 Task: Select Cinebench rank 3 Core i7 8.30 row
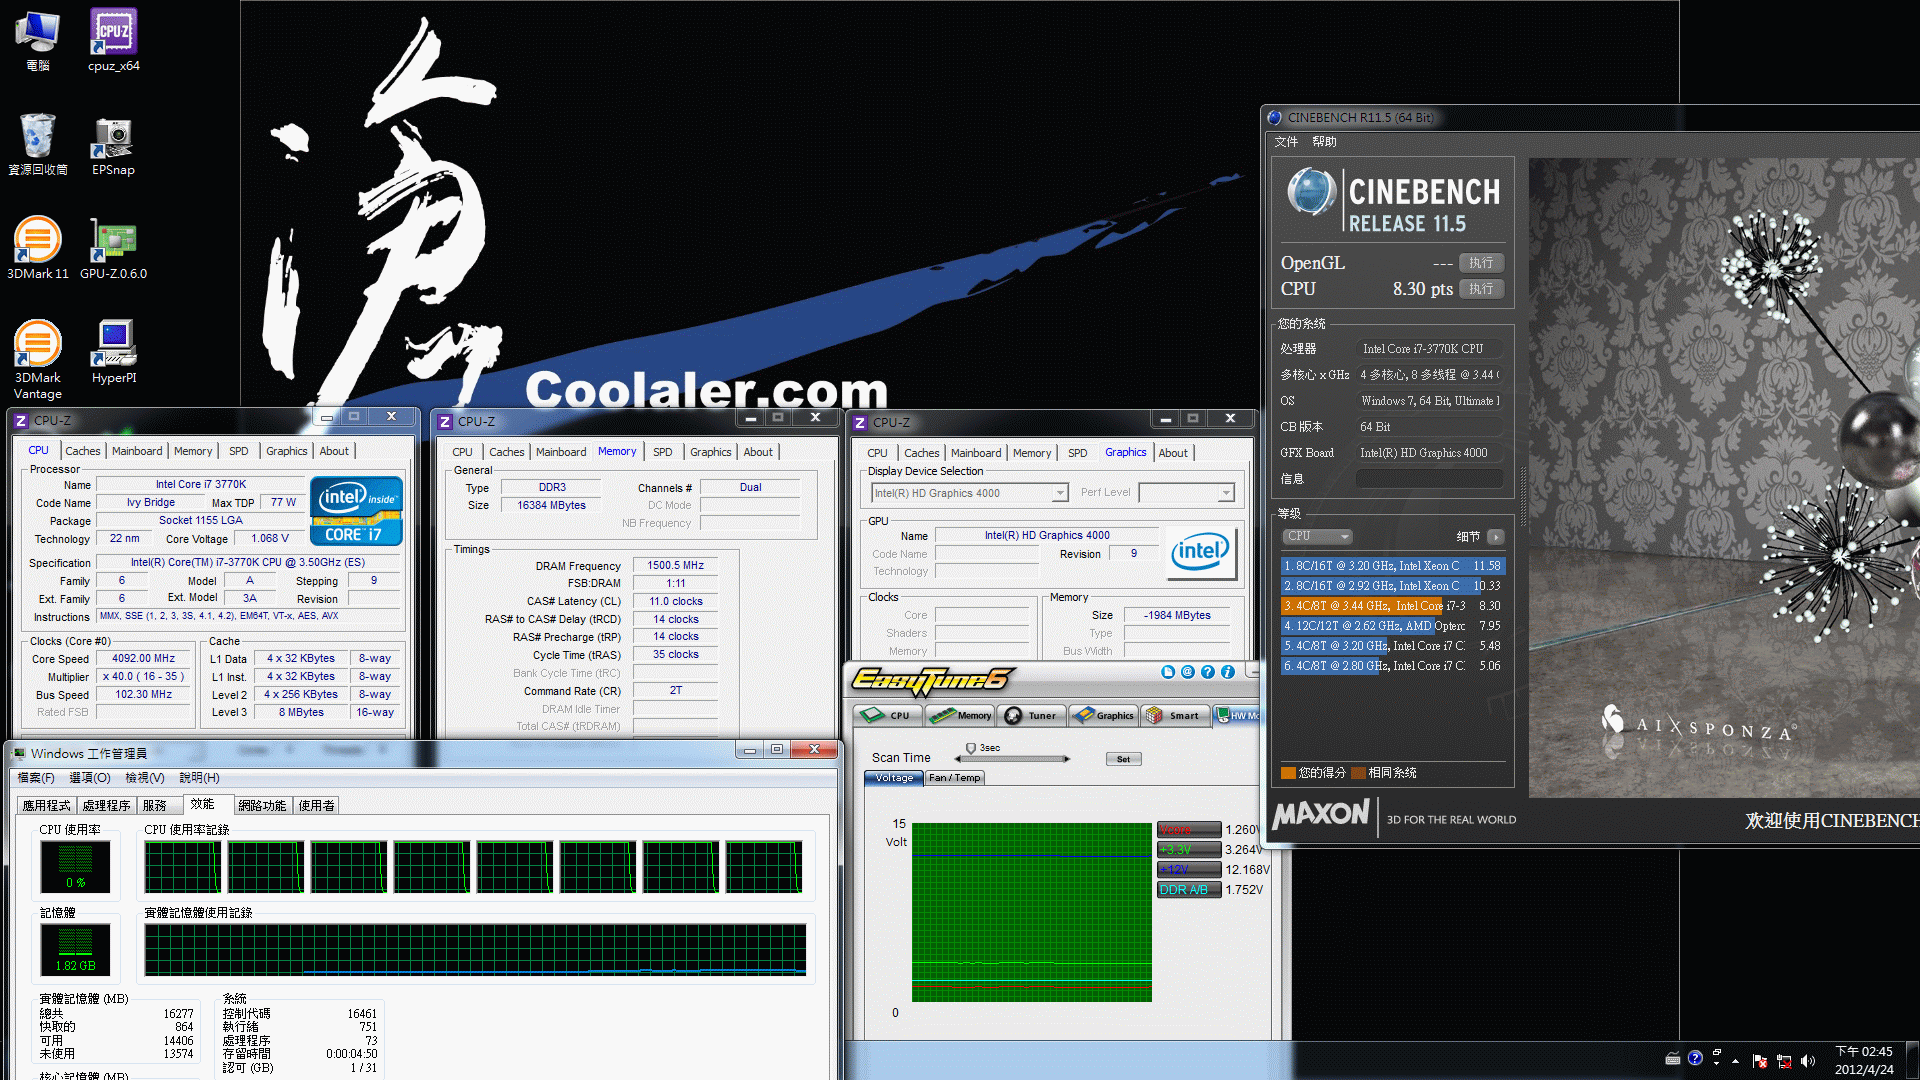pos(1392,606)
